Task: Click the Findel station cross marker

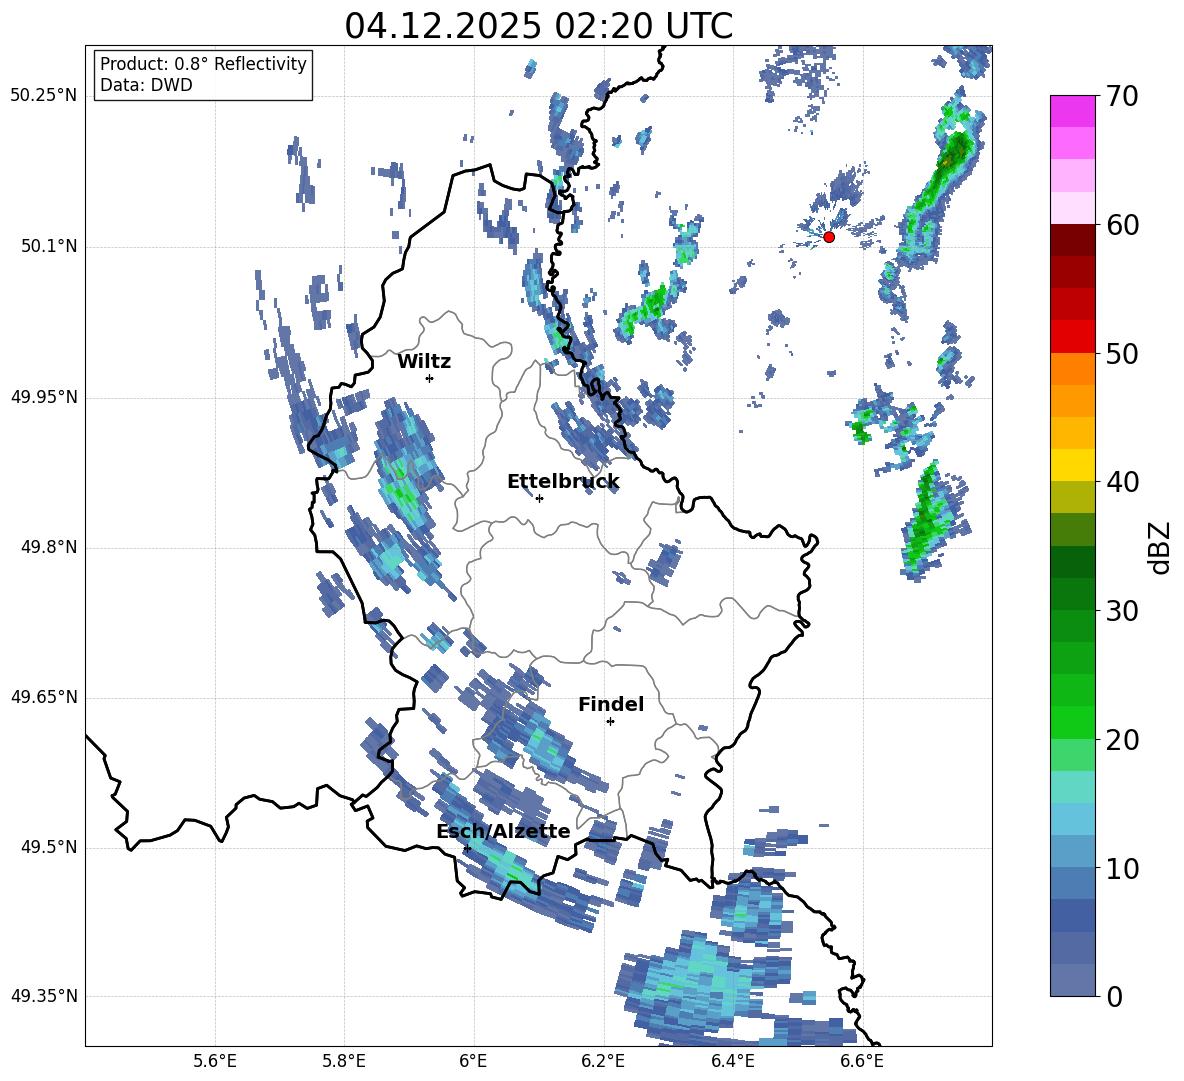Action: (x=610, y=722)
